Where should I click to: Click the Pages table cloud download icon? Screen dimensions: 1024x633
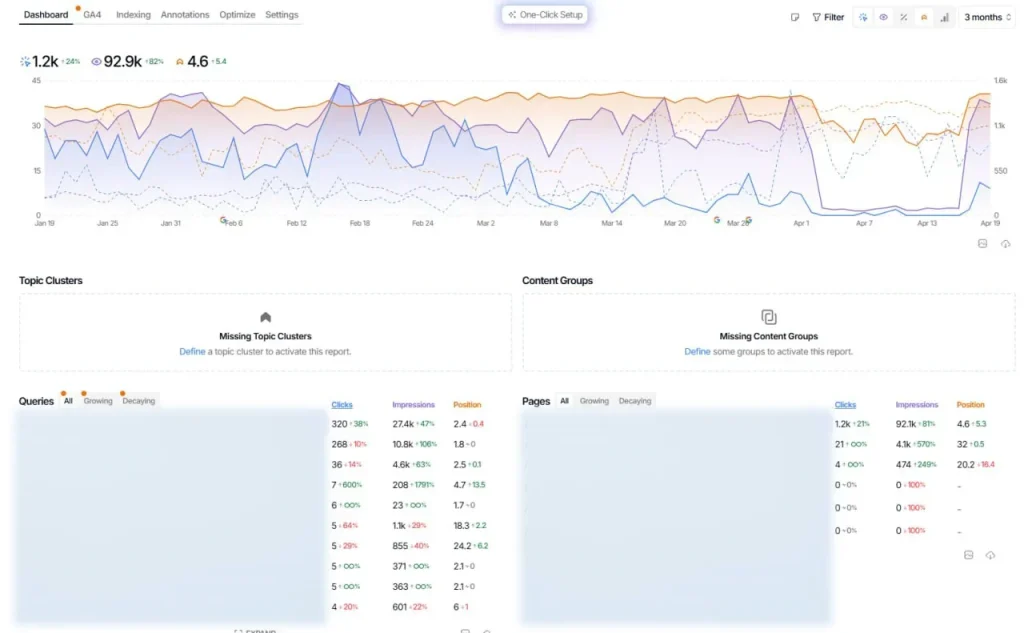990,555
